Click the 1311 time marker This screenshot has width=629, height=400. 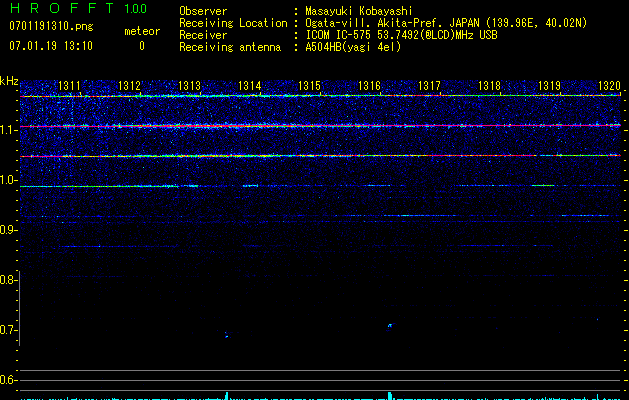click(70, 87)
